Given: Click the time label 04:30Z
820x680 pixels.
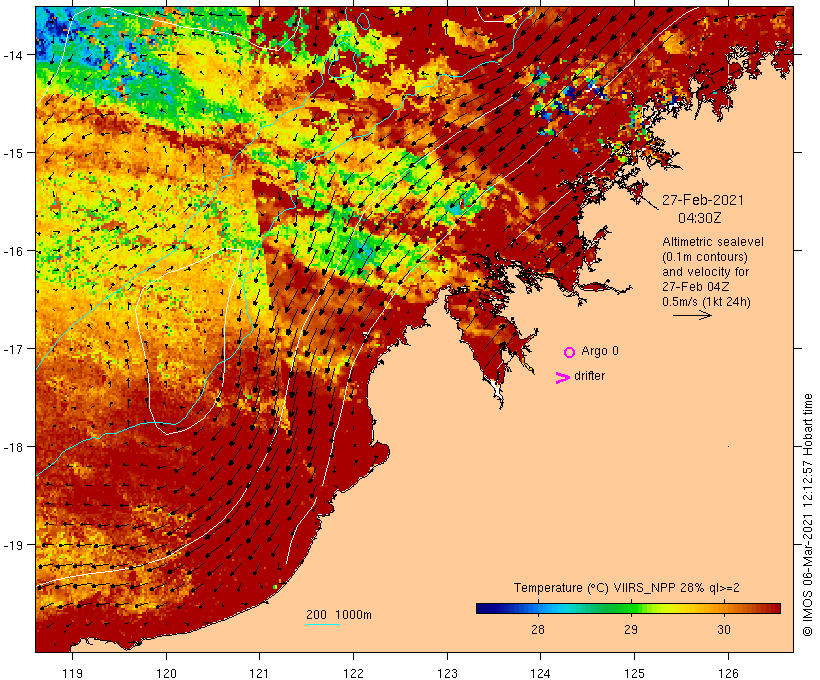Looking at the screenshot, I should click(699, 218).
